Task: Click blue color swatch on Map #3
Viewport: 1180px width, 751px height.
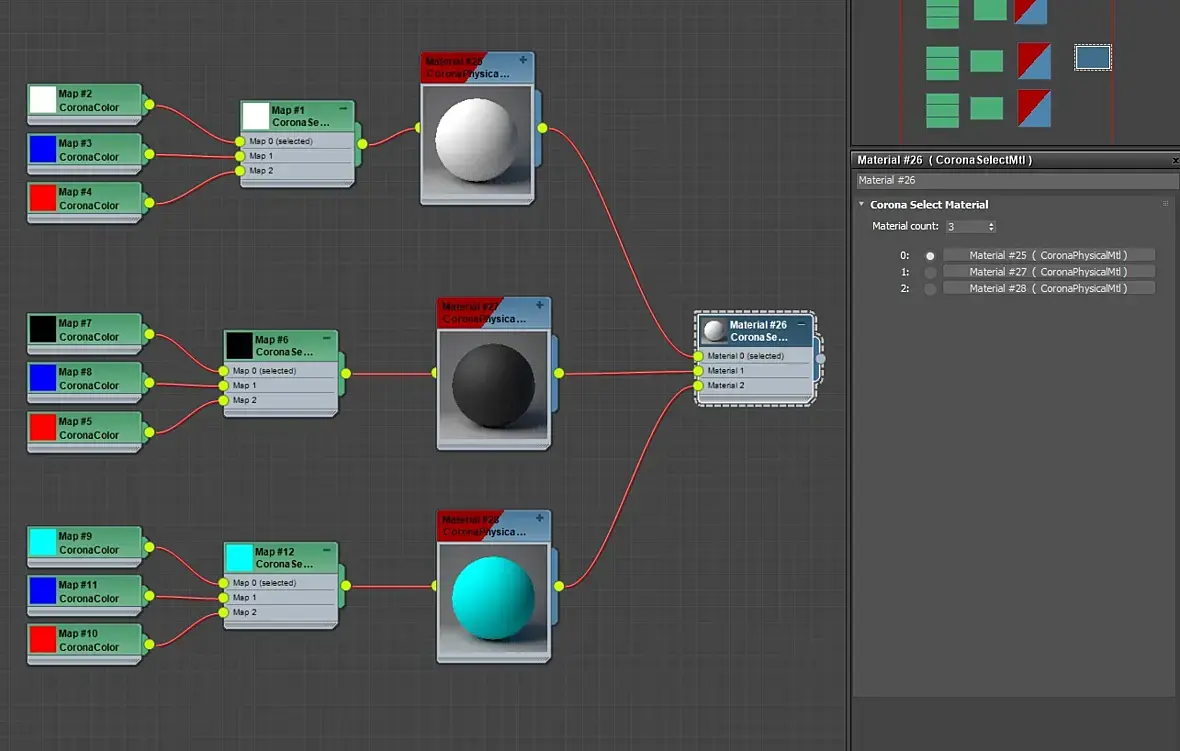Action: click(x=43, y=149)
